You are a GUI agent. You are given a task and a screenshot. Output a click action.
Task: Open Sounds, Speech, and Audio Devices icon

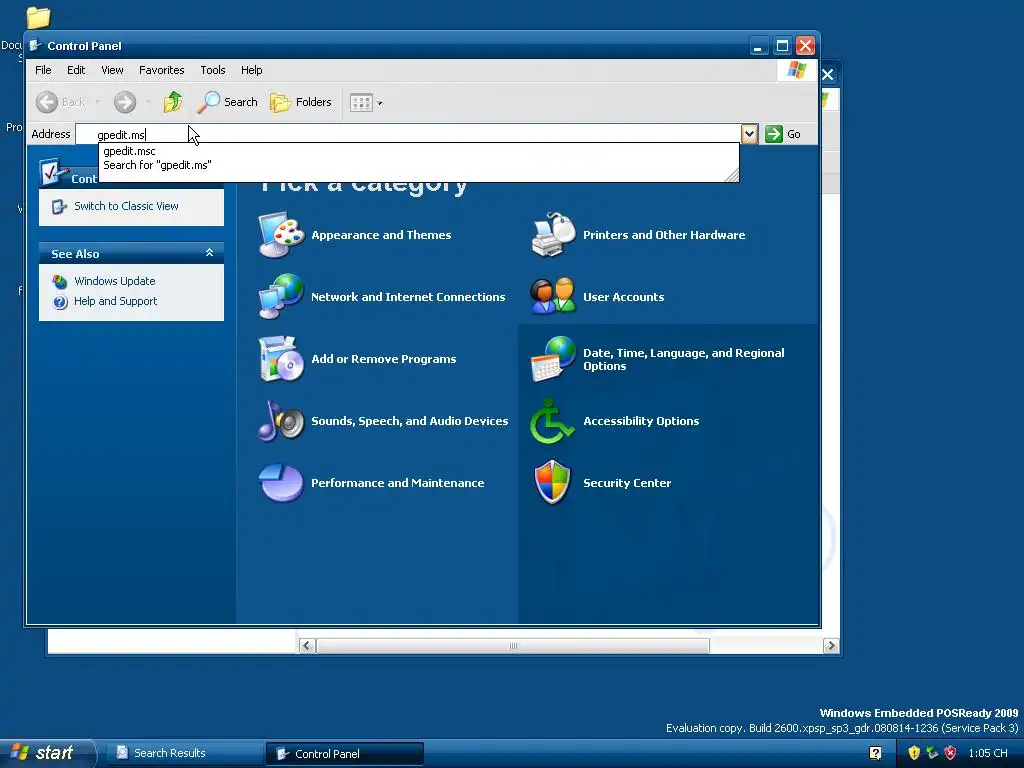[281, 421]
